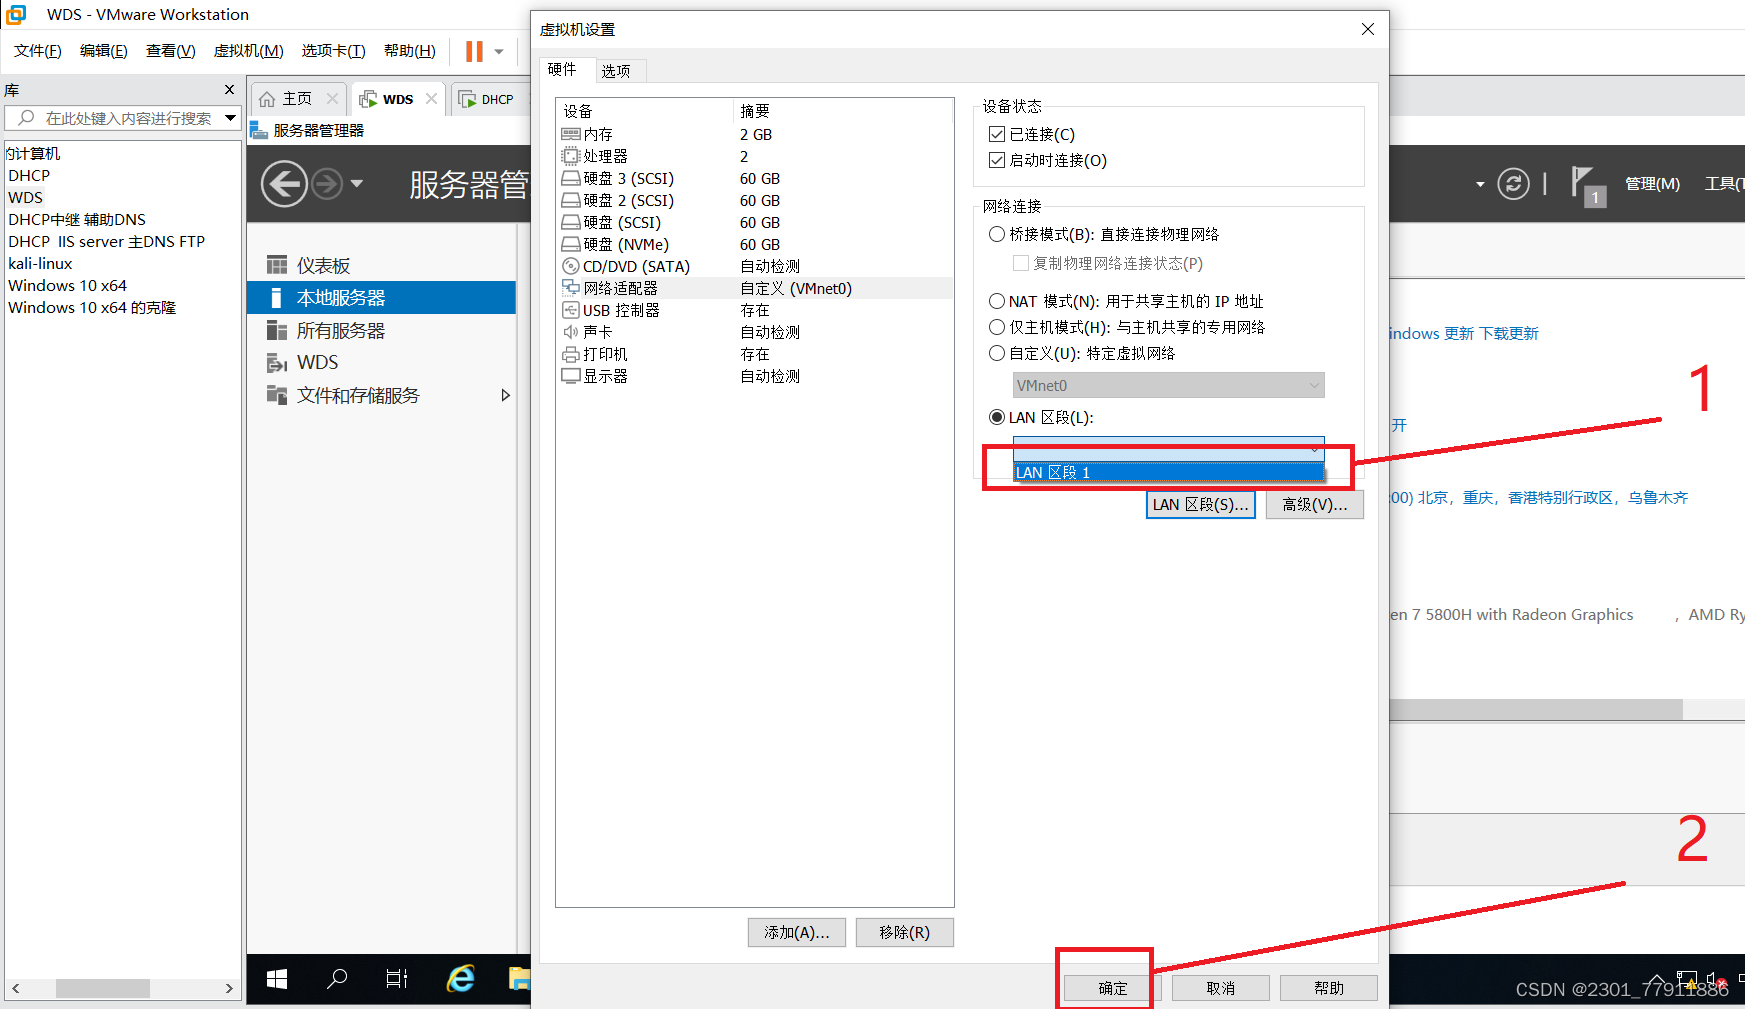Select the Memory (内存) device icon
Viewport: 1745px width, 1009px height.
tap(571, 134)
